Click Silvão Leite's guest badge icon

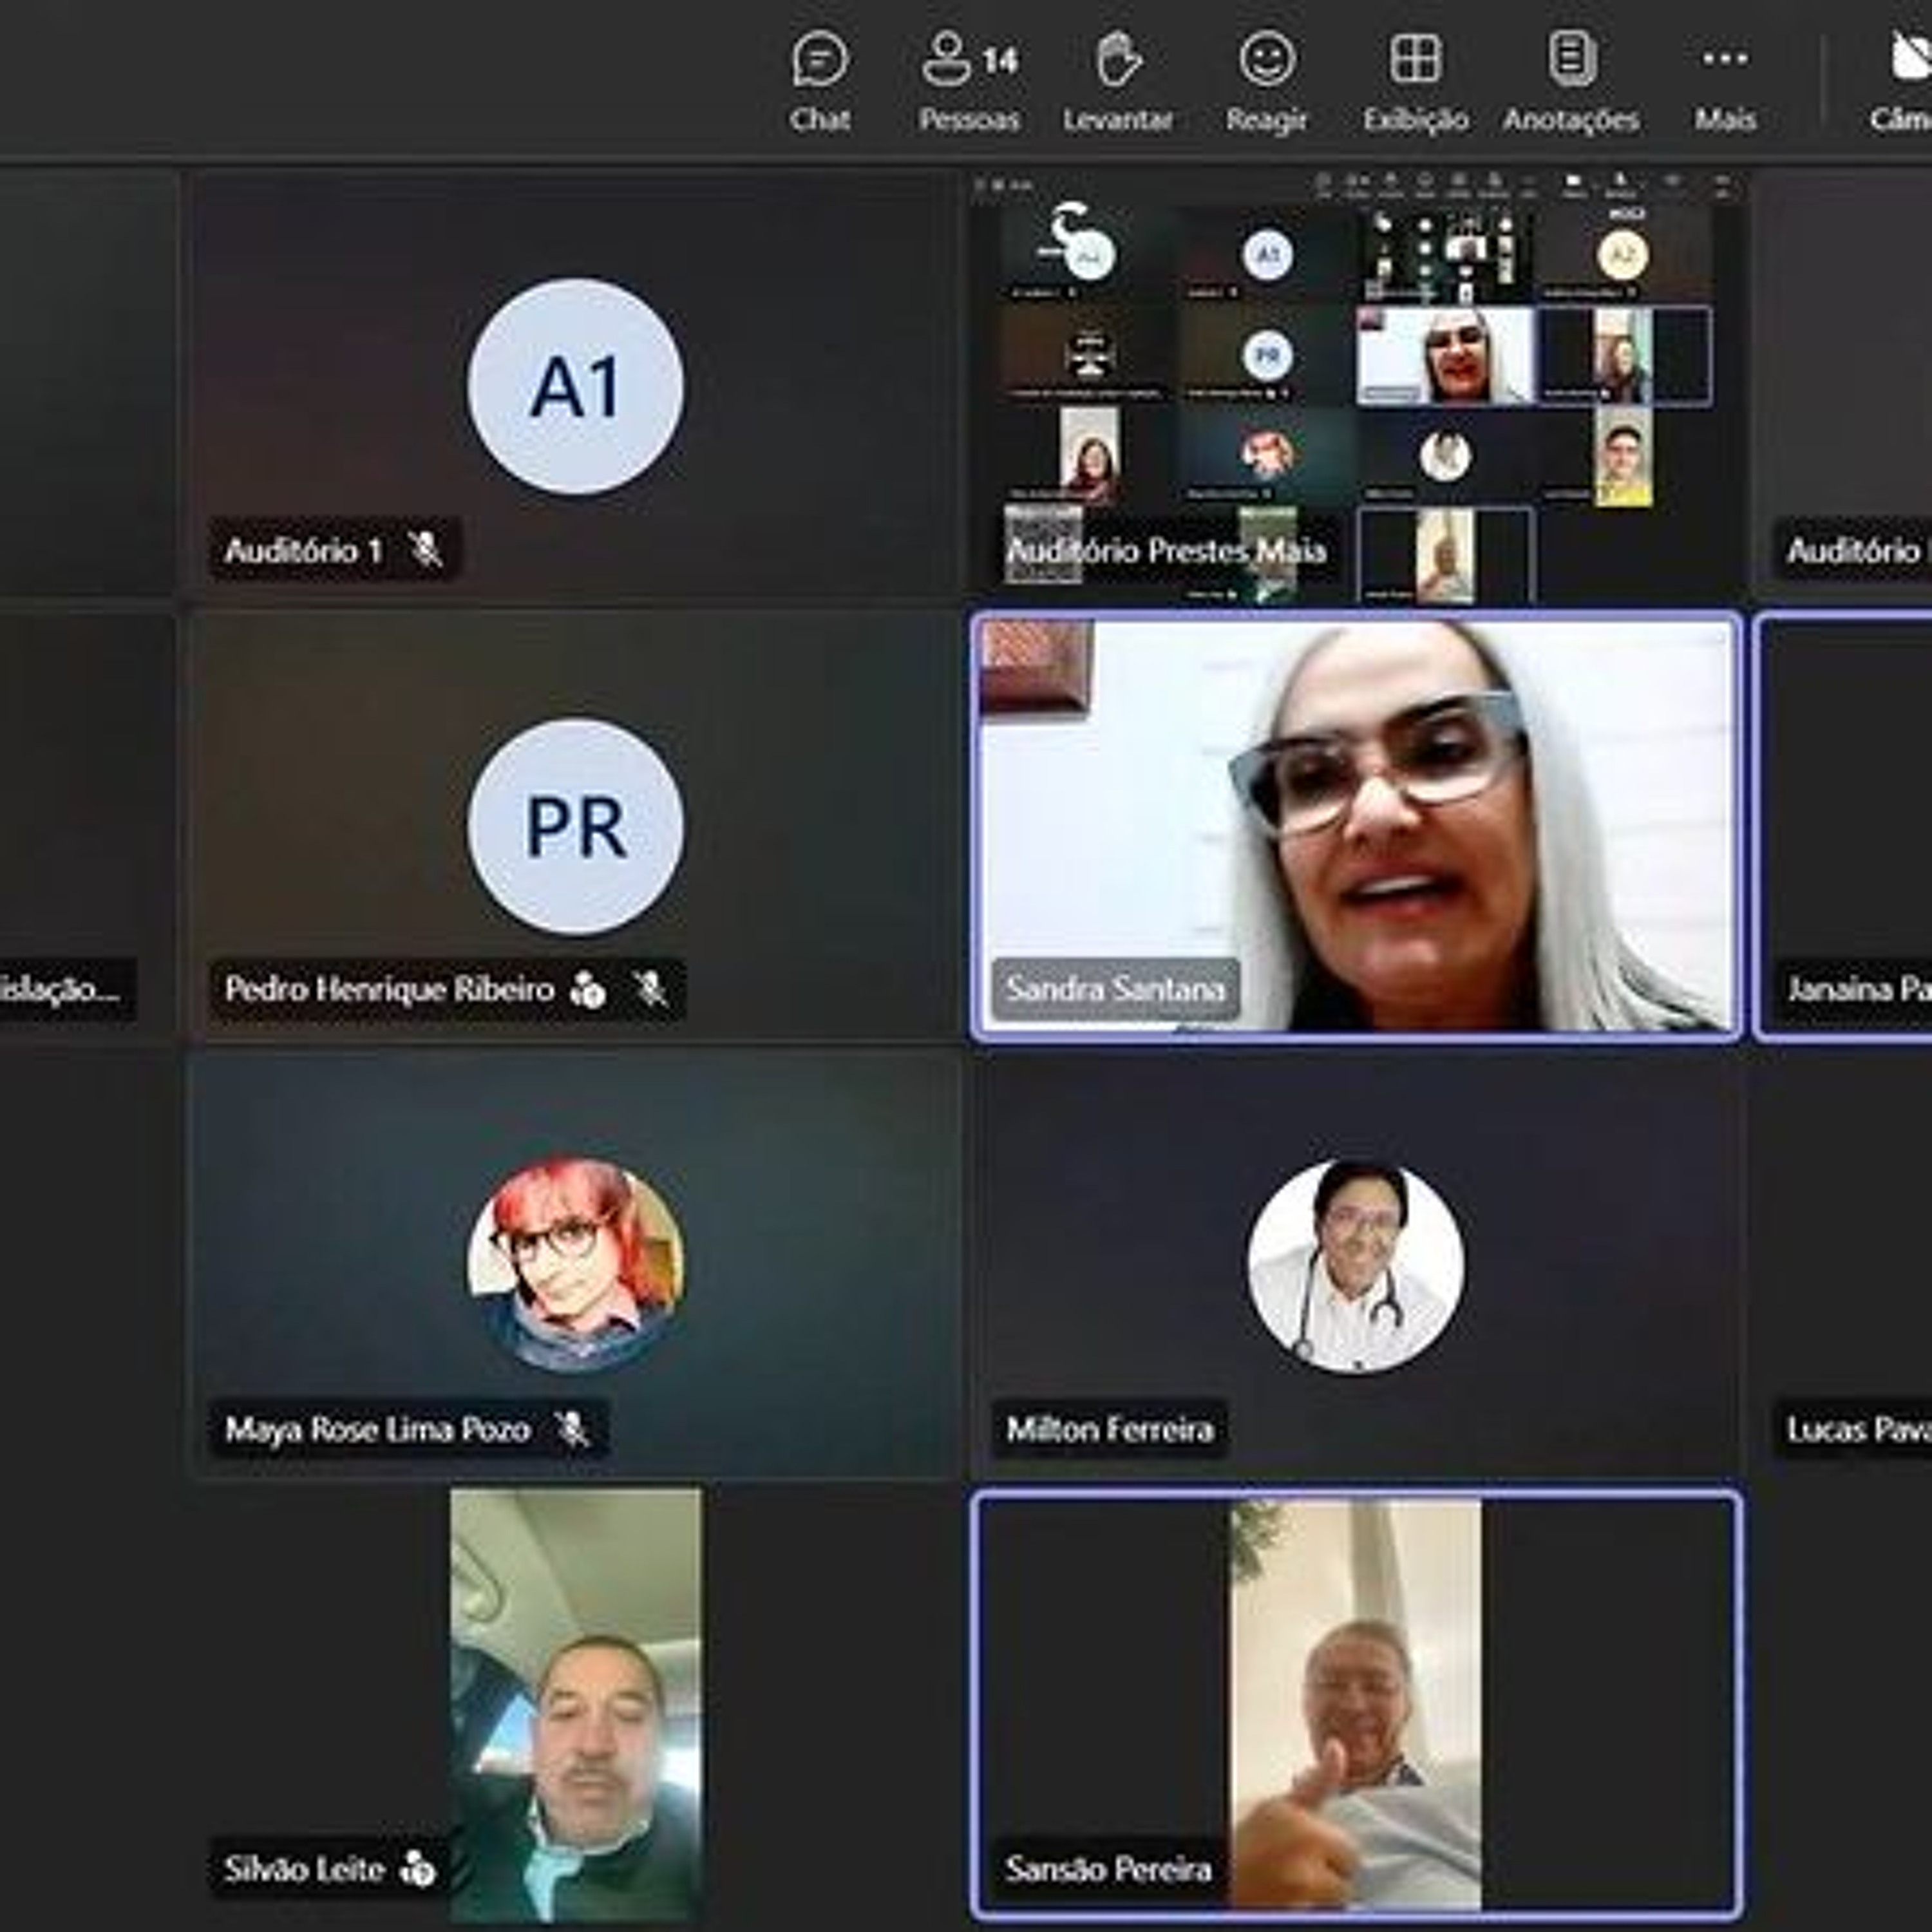coord(418,1868)
